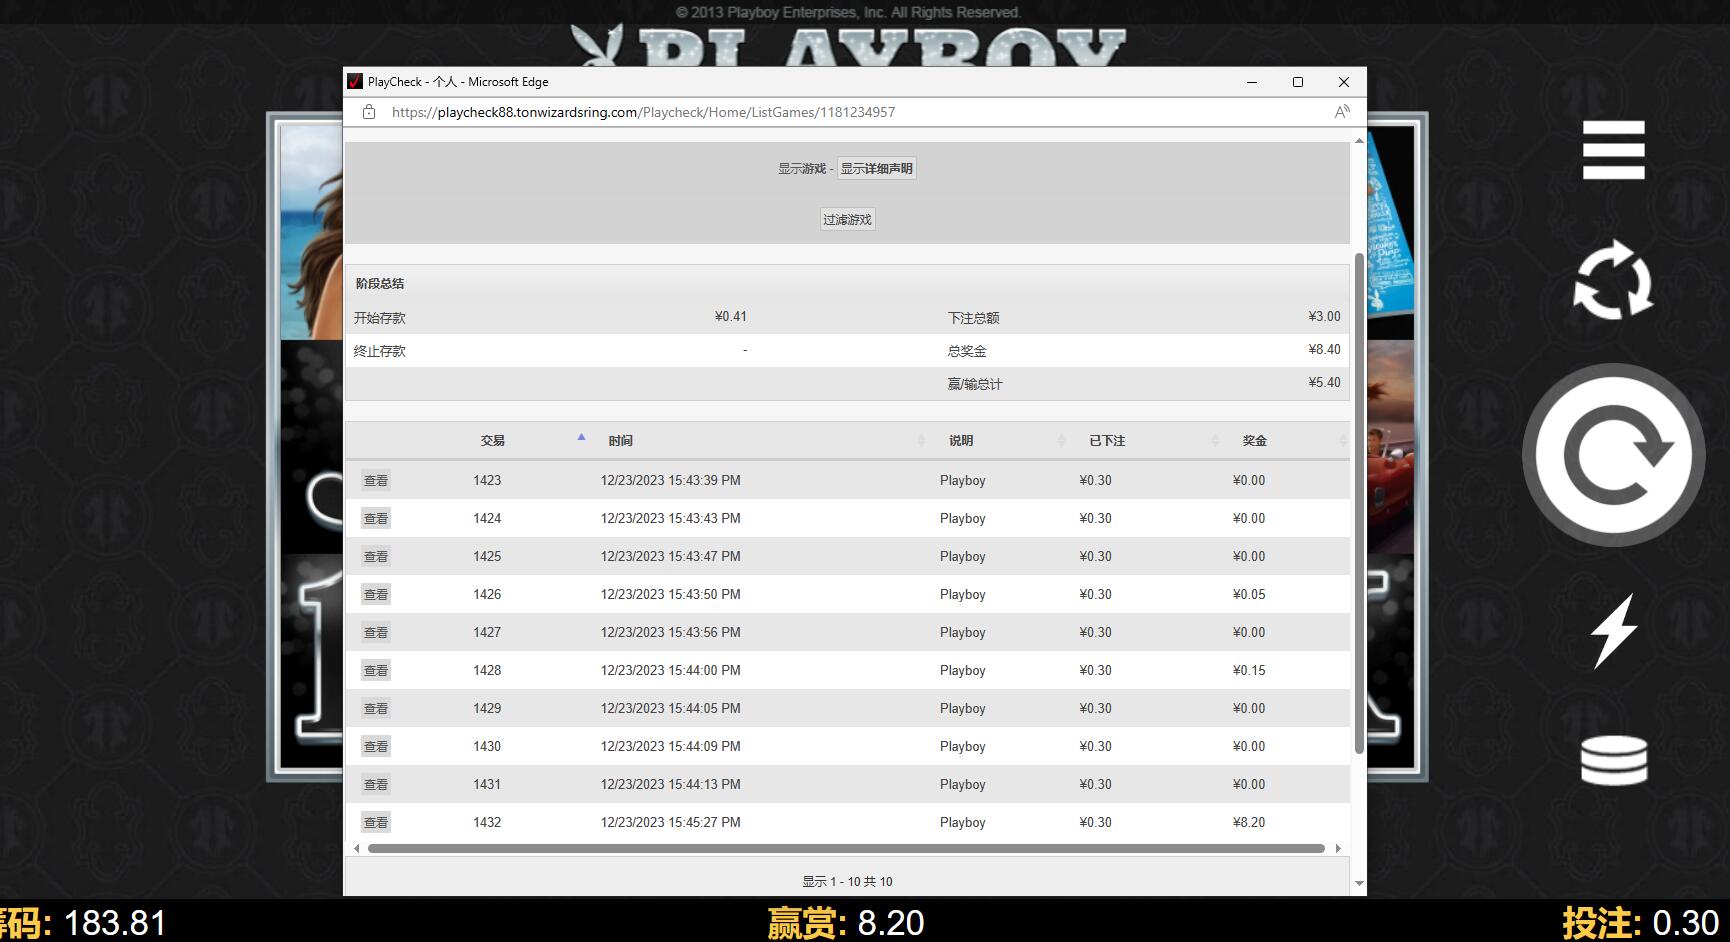Viewport: 1730px width, 942px height.
Task: Click the 过滤游戏 filter button
Action: tap(847, 219)
